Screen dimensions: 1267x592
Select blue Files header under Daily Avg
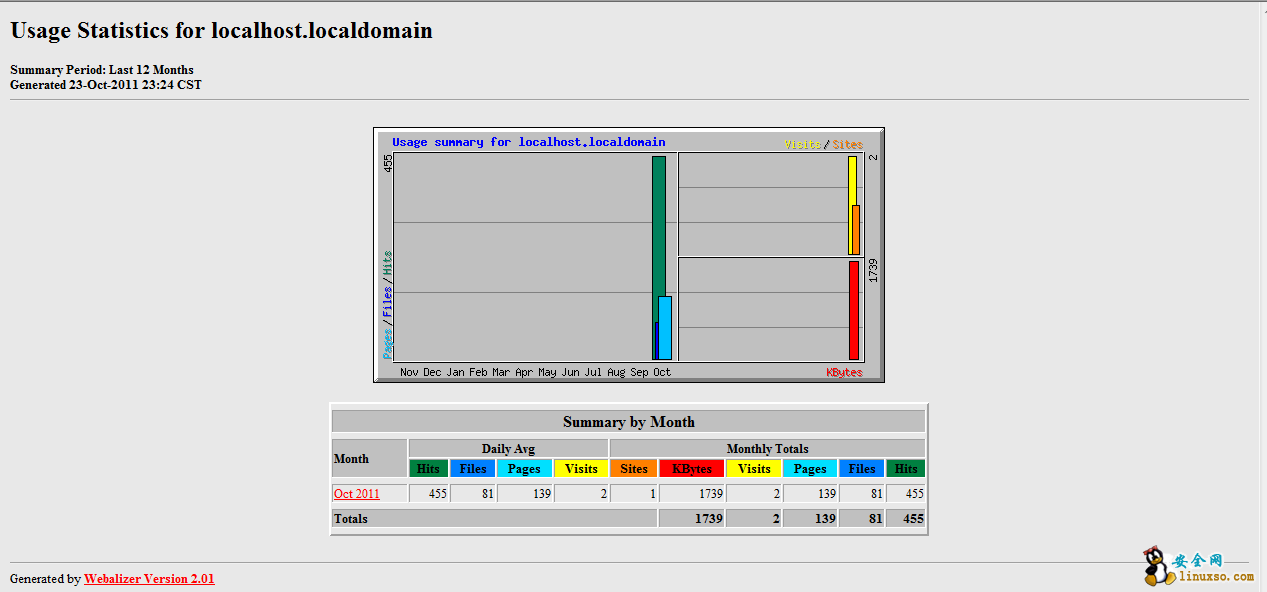[473, 469]
